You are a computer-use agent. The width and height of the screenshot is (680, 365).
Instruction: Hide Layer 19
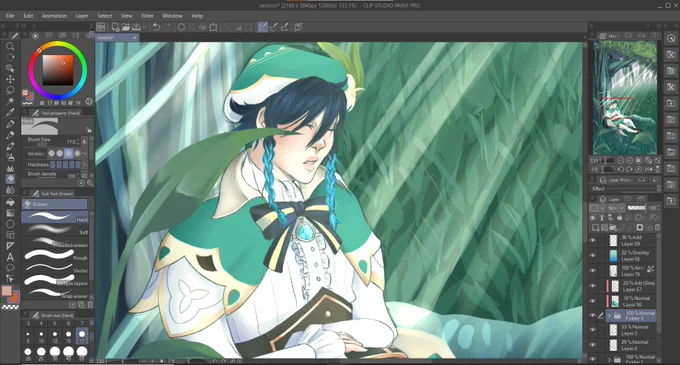tap(593, 271)
